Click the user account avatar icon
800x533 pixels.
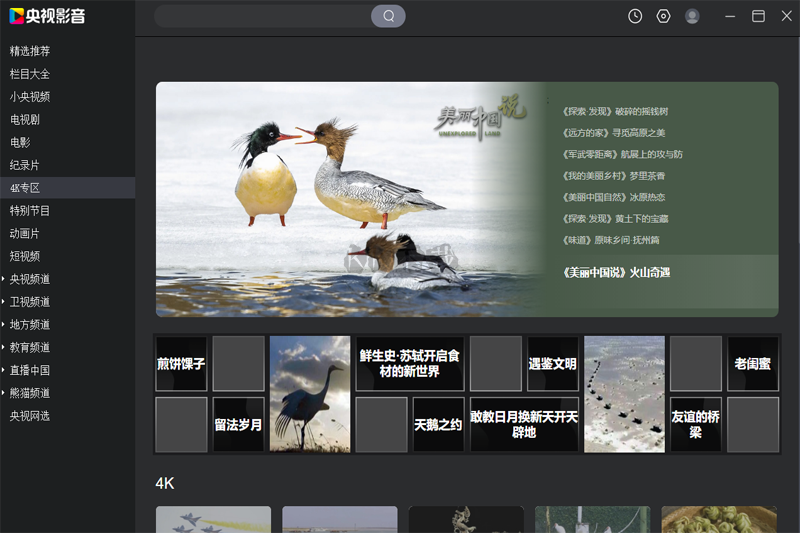point(692,16)
